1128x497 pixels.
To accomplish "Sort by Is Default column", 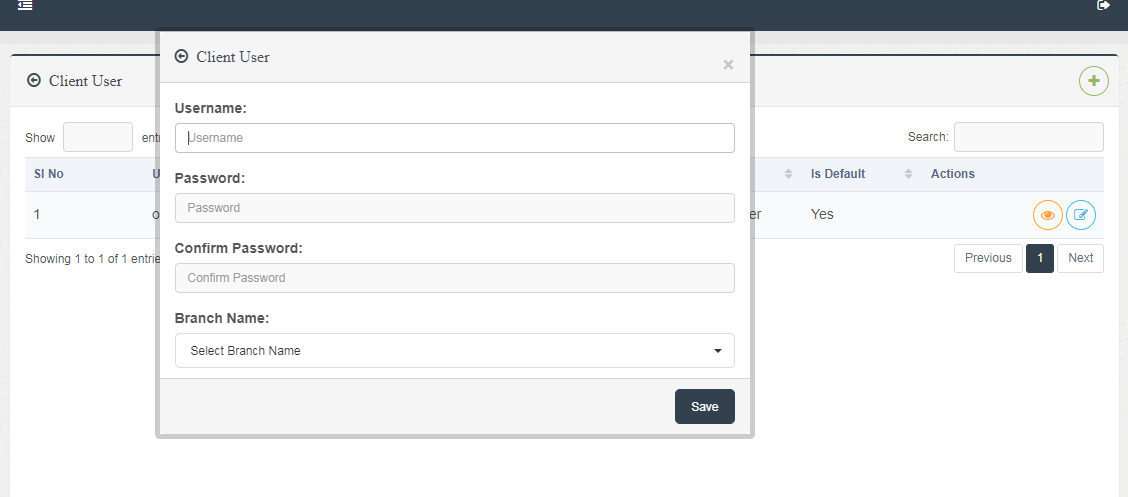I will [860, 174].
